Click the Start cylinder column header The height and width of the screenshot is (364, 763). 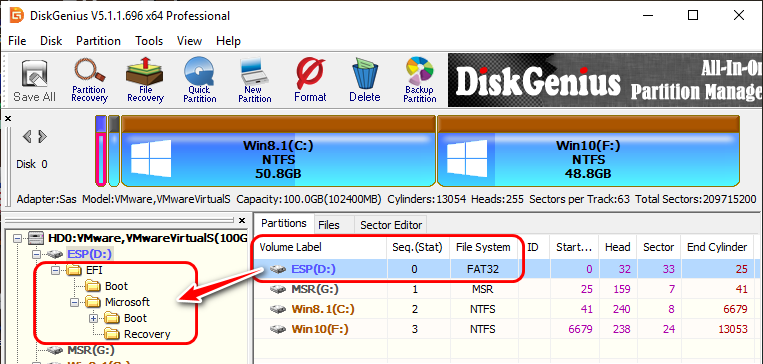coord(574,247)
